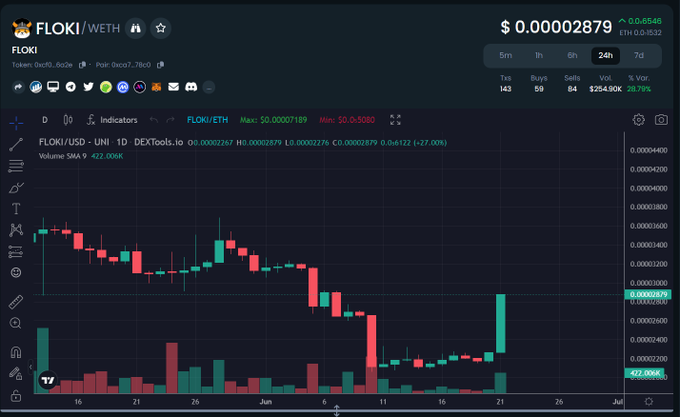The width and height of the screenshot is (680, 417).
Task: Select the 7d timeframe tab
Action: 639,55
